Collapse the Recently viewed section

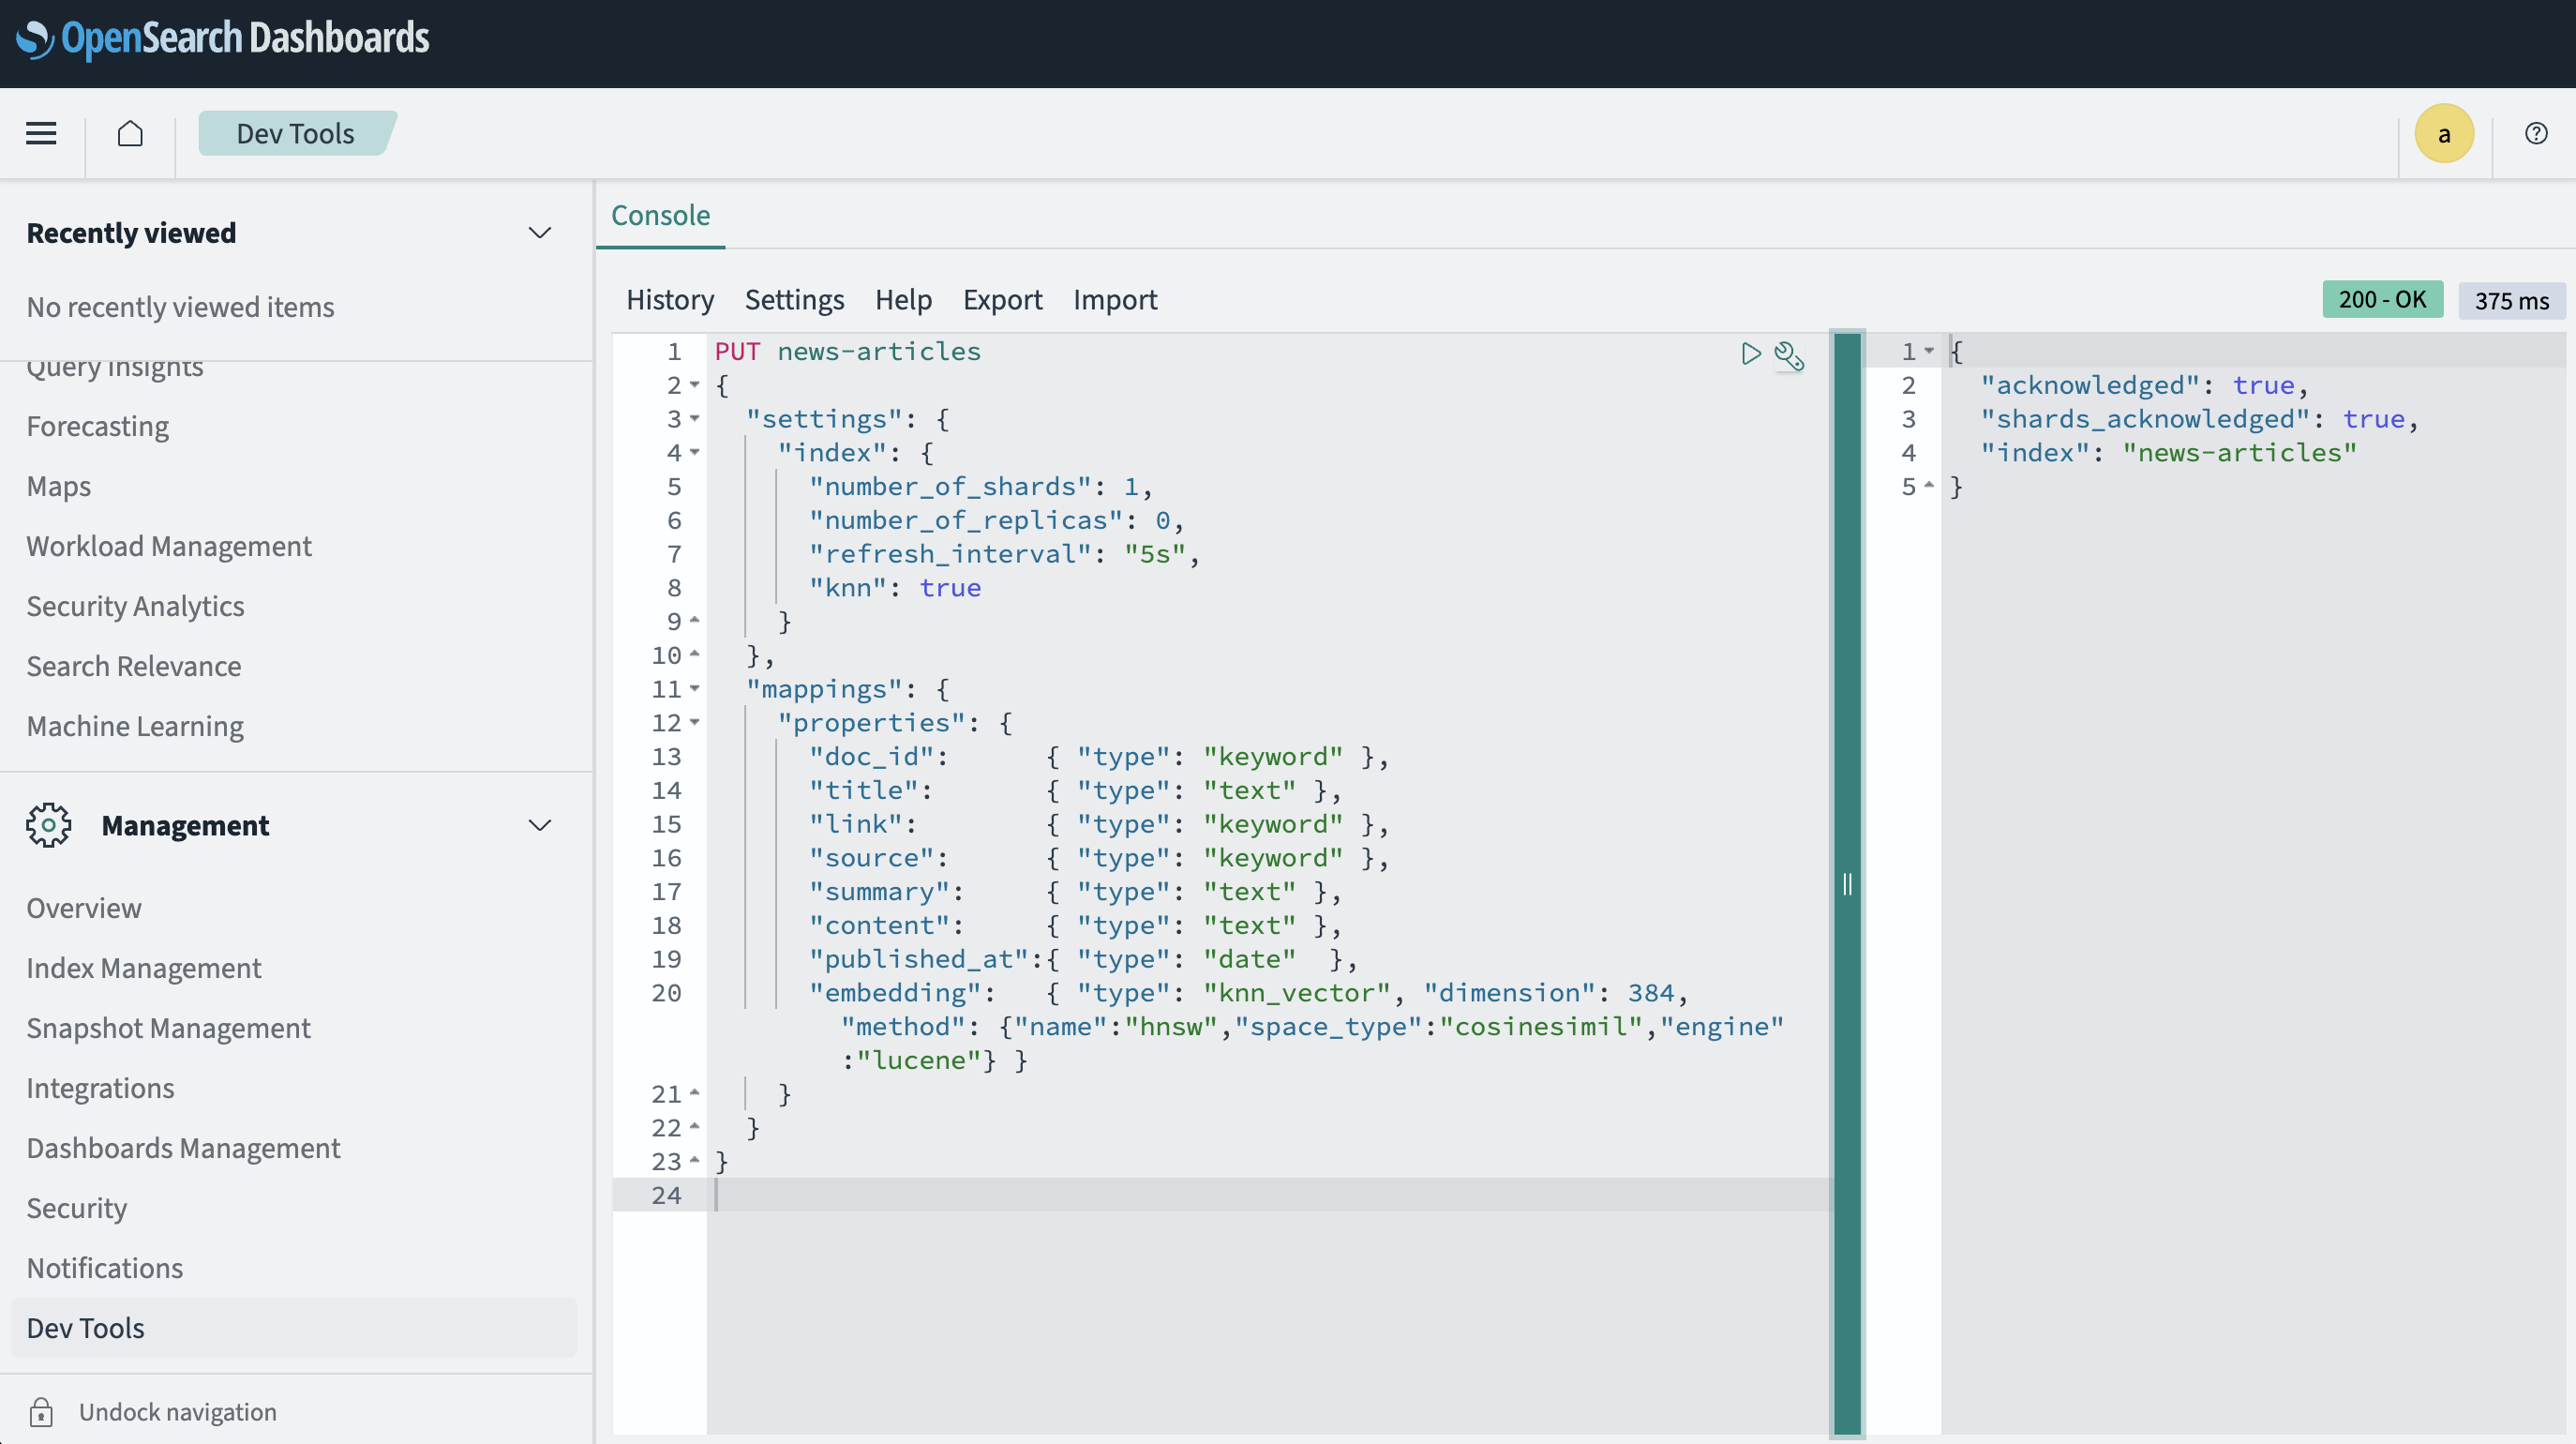(x=539, y=233)
